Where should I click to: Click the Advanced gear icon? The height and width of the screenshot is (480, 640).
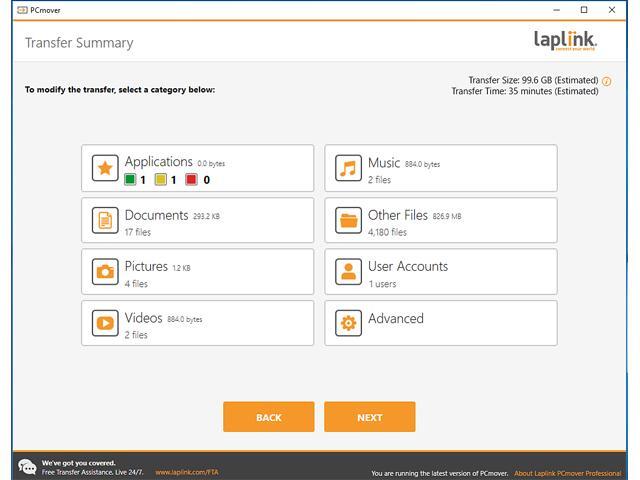pyautogui.click(x=348, y=323)
